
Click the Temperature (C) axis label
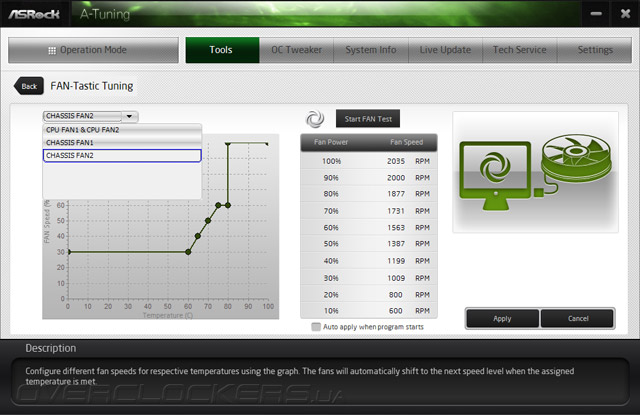168,315
